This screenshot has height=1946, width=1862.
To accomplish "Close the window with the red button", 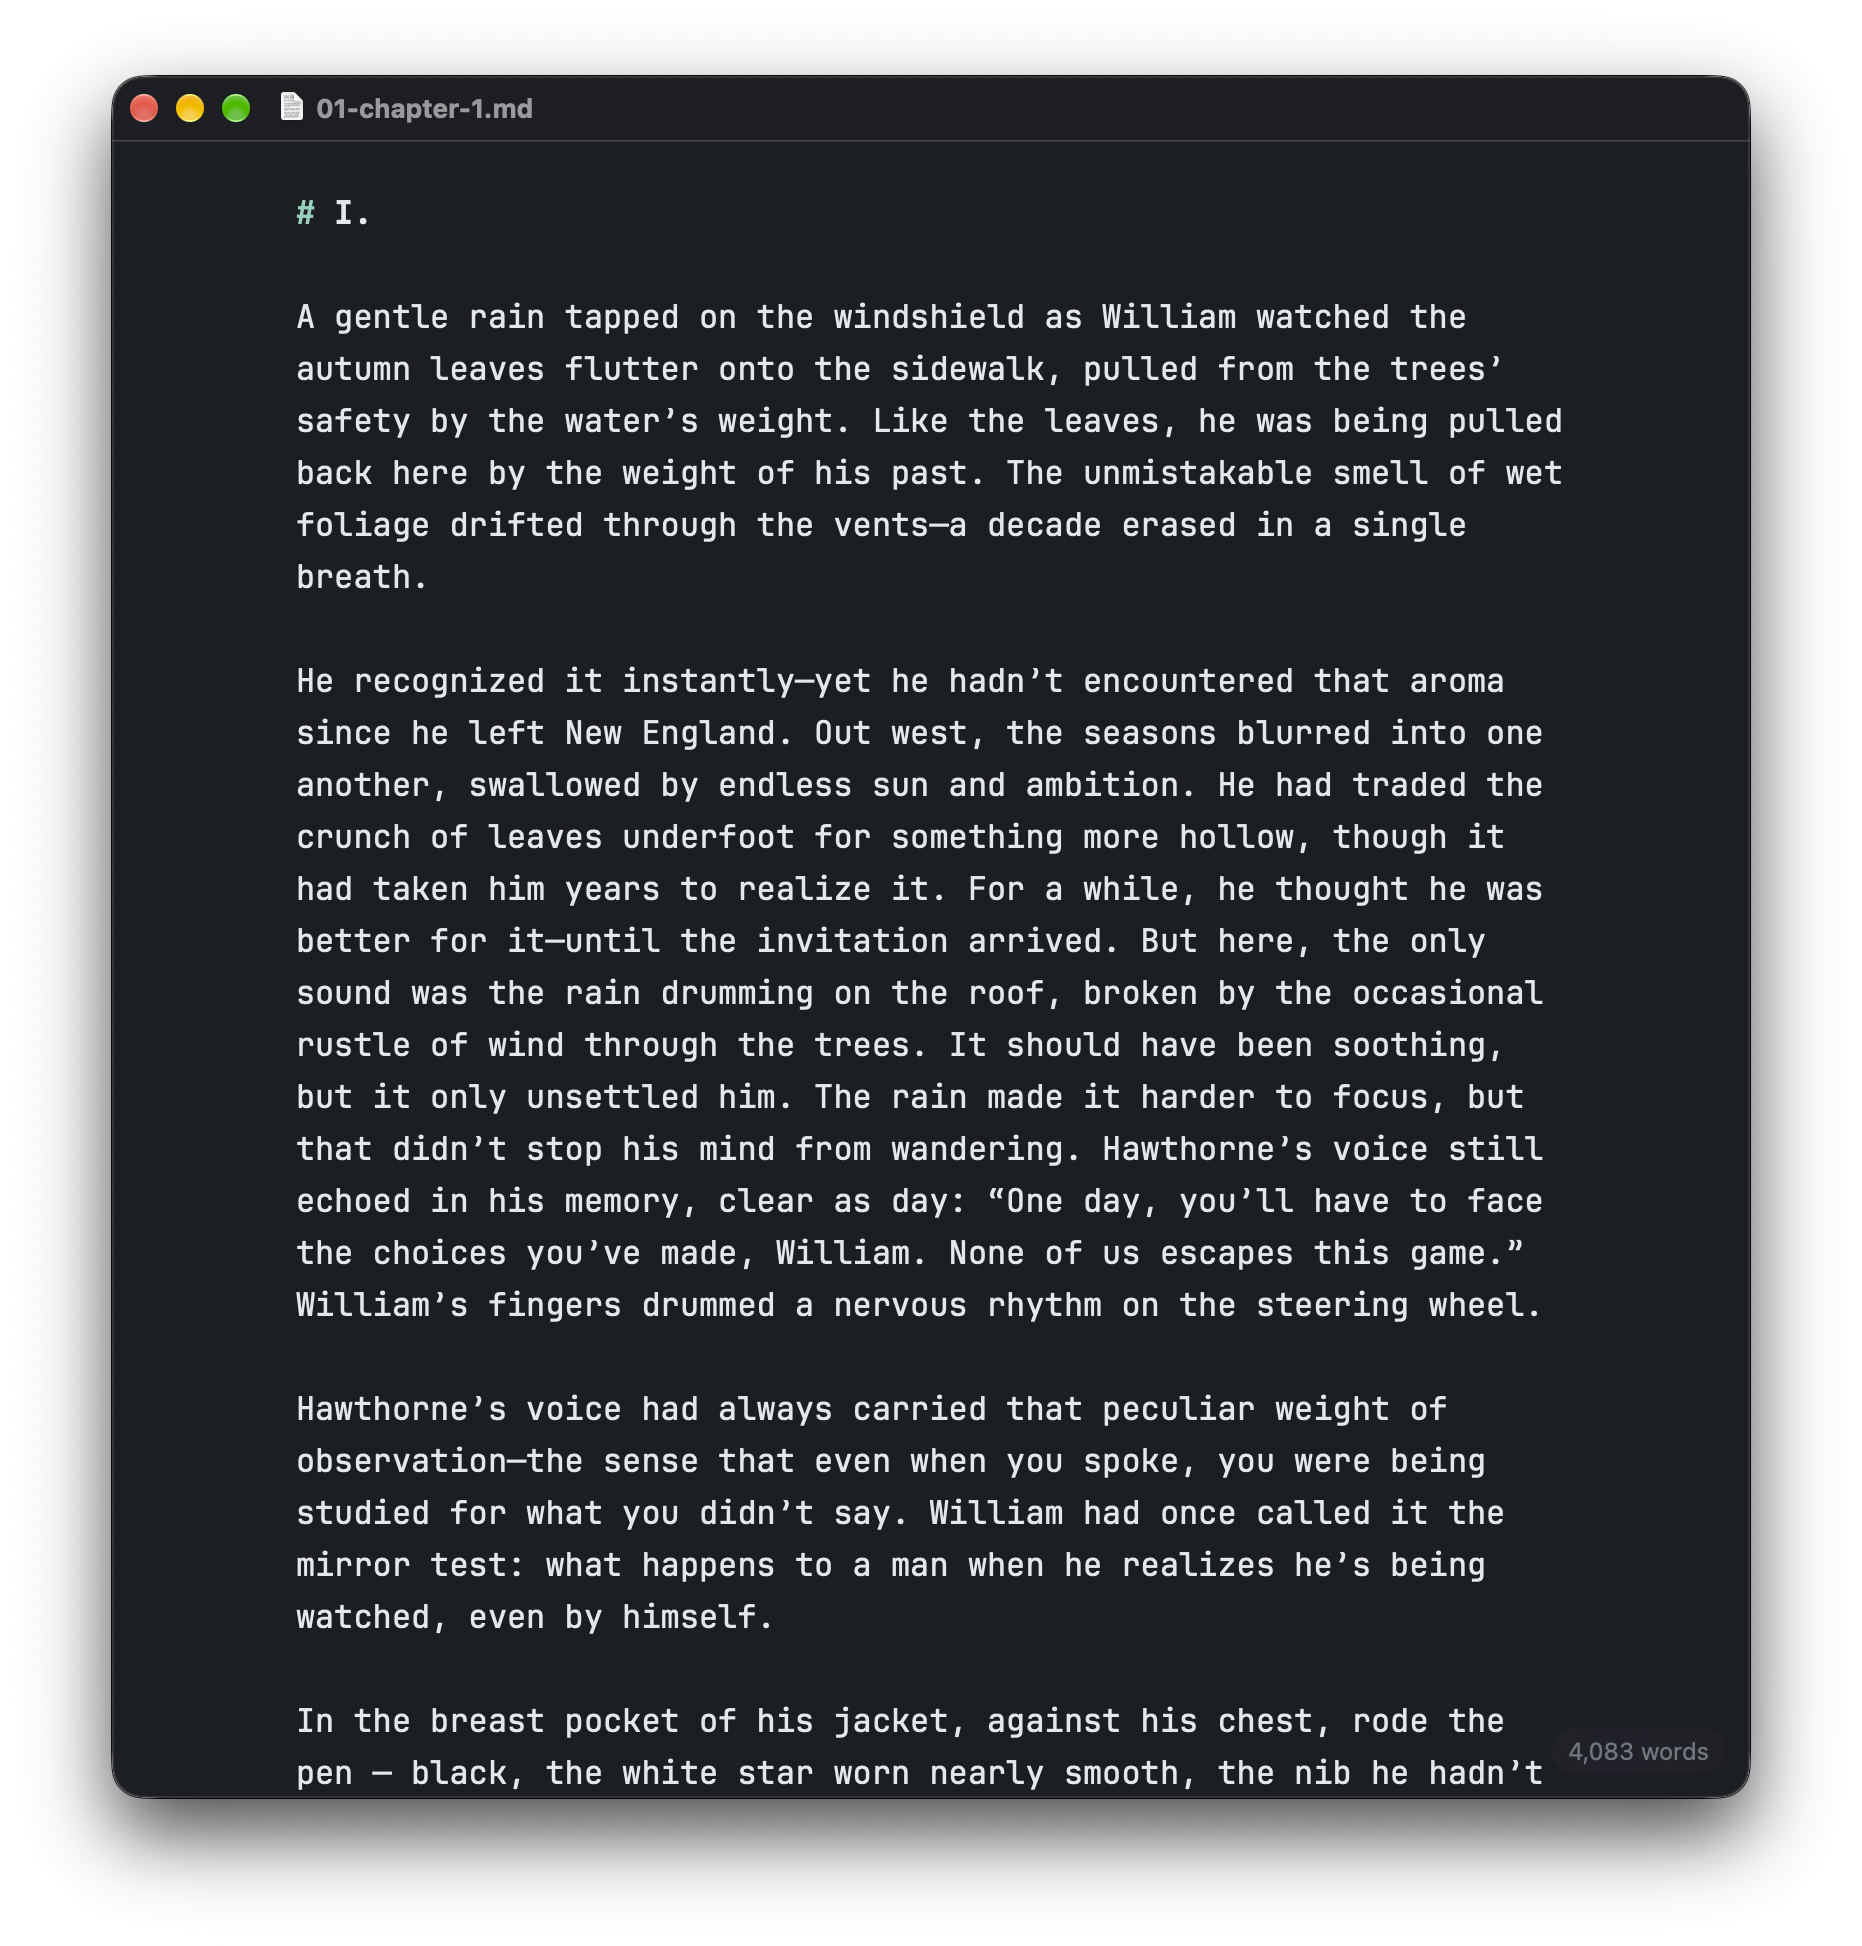I will click(144, 108).
